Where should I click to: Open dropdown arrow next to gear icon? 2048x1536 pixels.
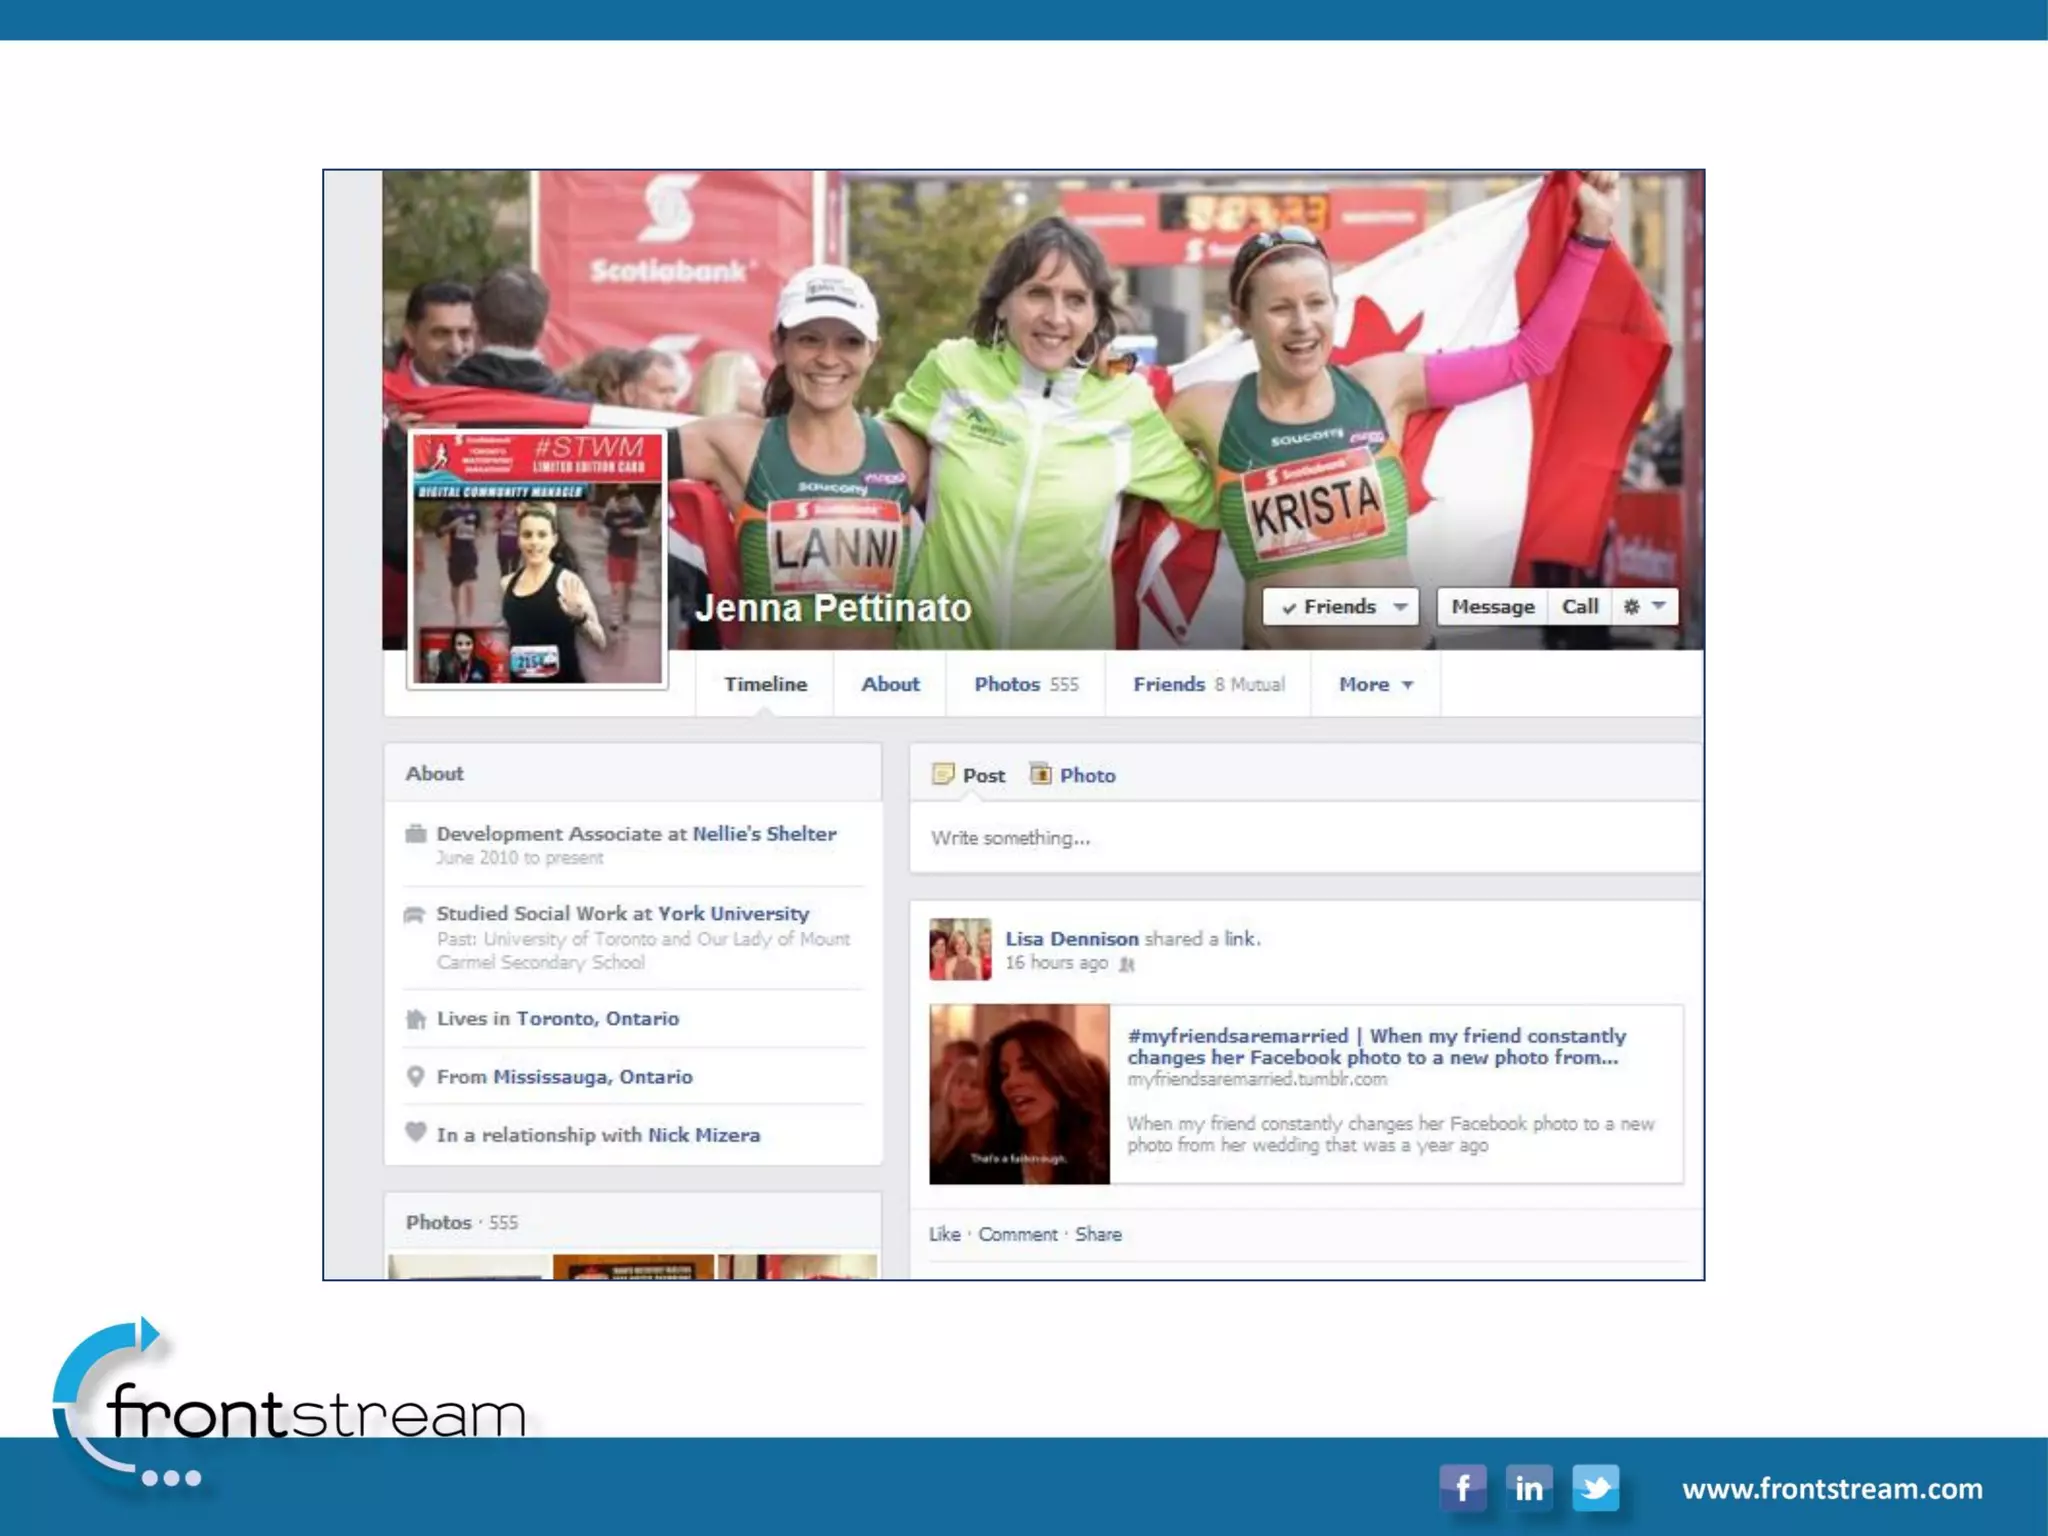pyautogui.click(x=1659, y=606)
